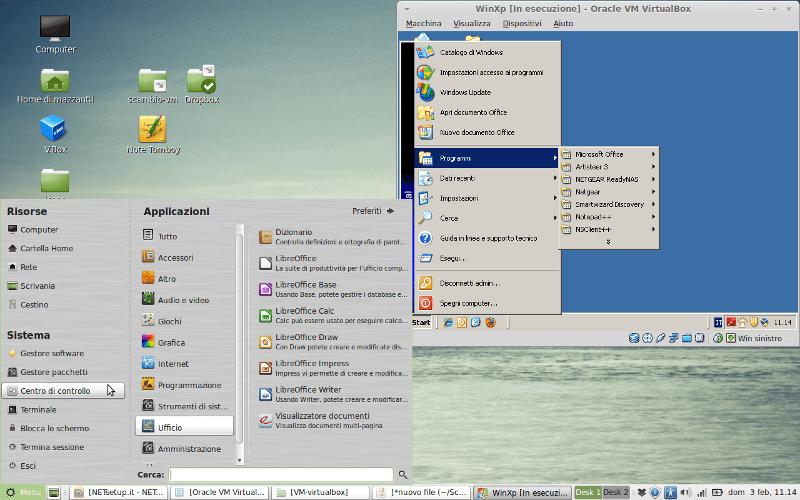Open Dispositivi menu in VirtualBox
Image resolution: width=800 pixels, height=500 pixels.
(521, 23)
